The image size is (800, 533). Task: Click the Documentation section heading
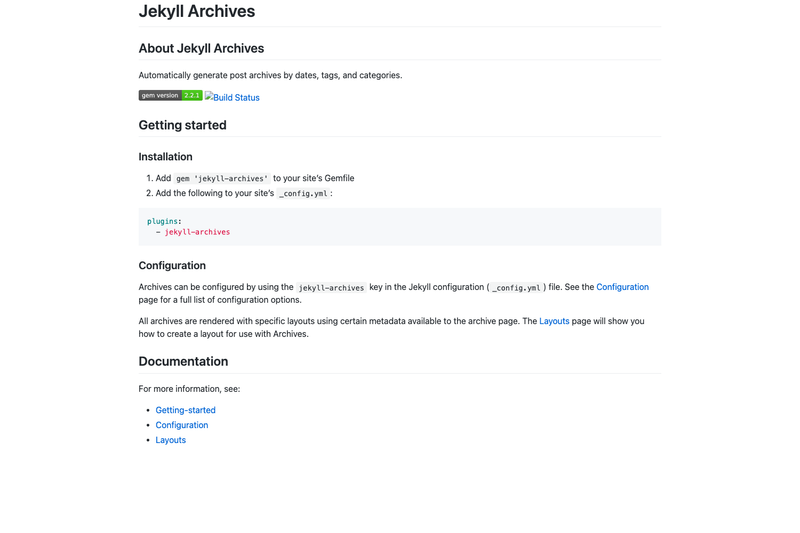click(183, 362)
